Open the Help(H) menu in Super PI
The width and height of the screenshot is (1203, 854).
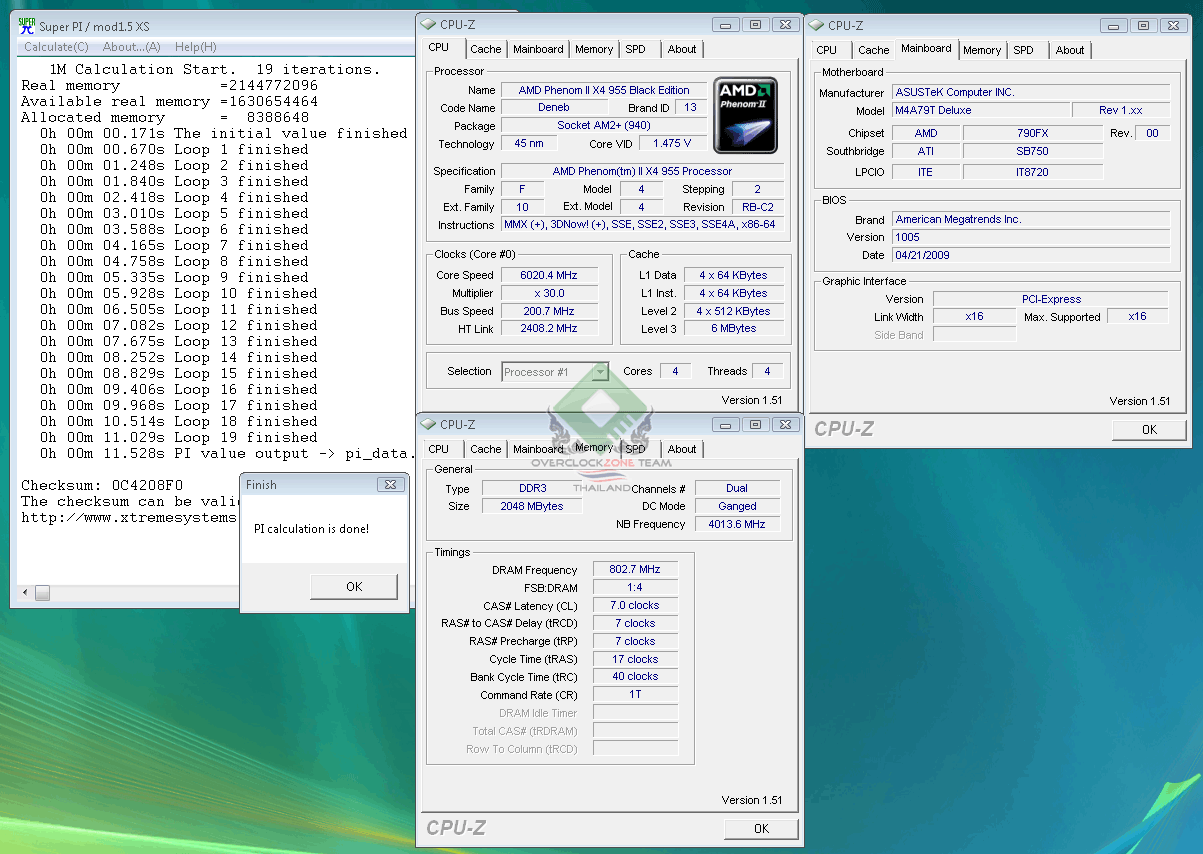tap(195, 47)
